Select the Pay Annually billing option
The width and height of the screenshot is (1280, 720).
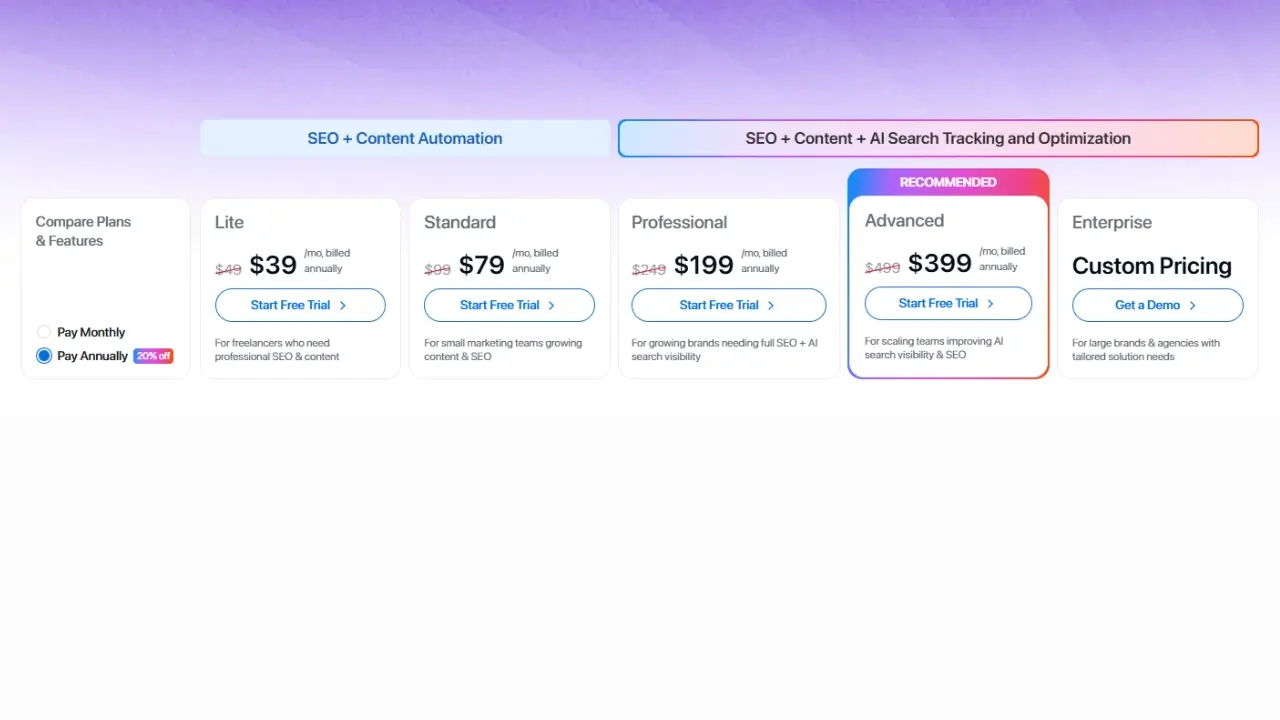42,356
